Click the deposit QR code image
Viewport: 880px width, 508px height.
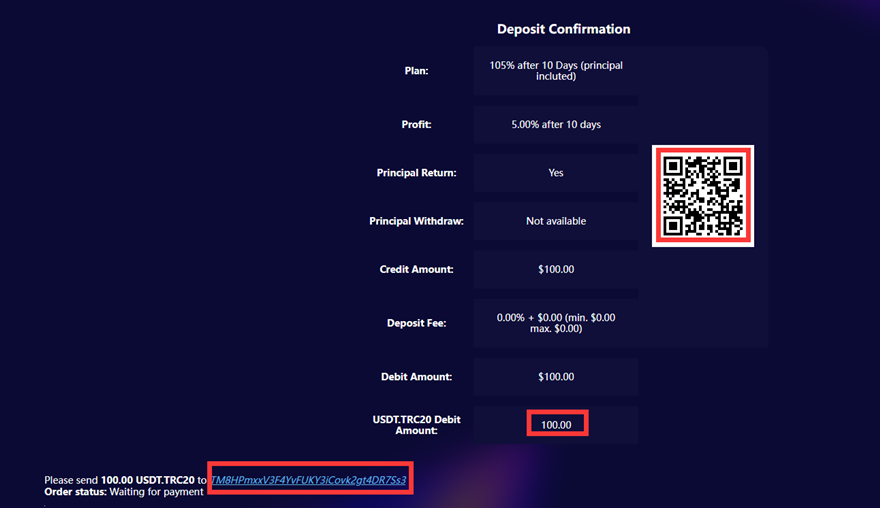coord(703,196)
